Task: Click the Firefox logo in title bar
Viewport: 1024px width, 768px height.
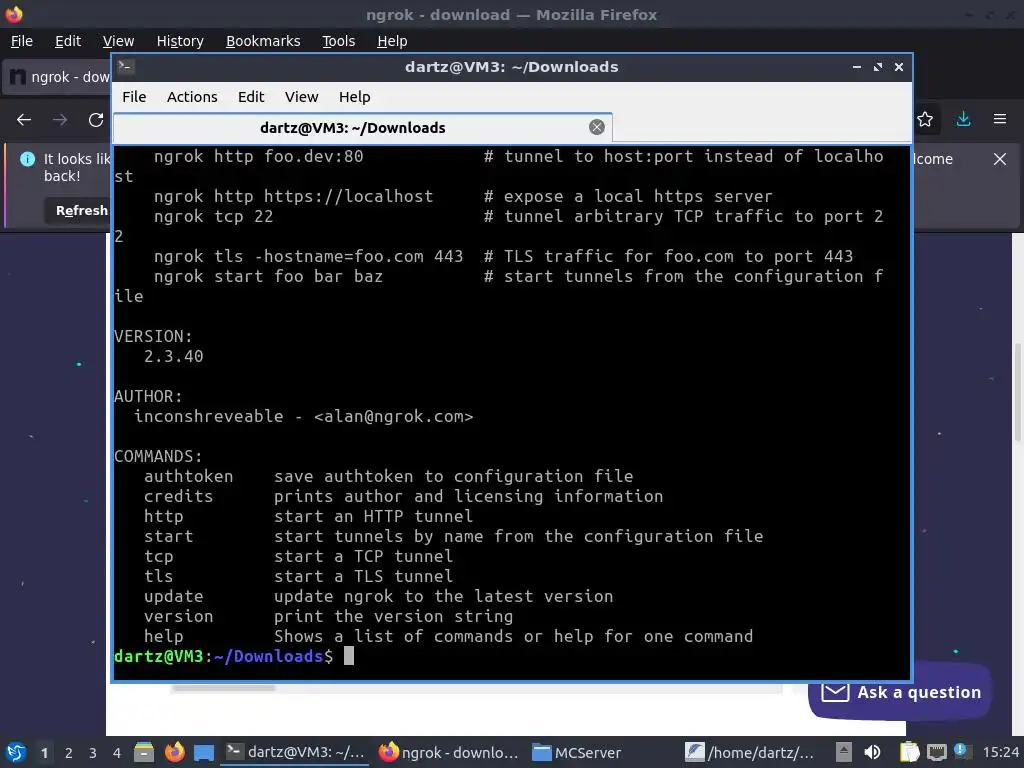Action: tap(14, 14)
